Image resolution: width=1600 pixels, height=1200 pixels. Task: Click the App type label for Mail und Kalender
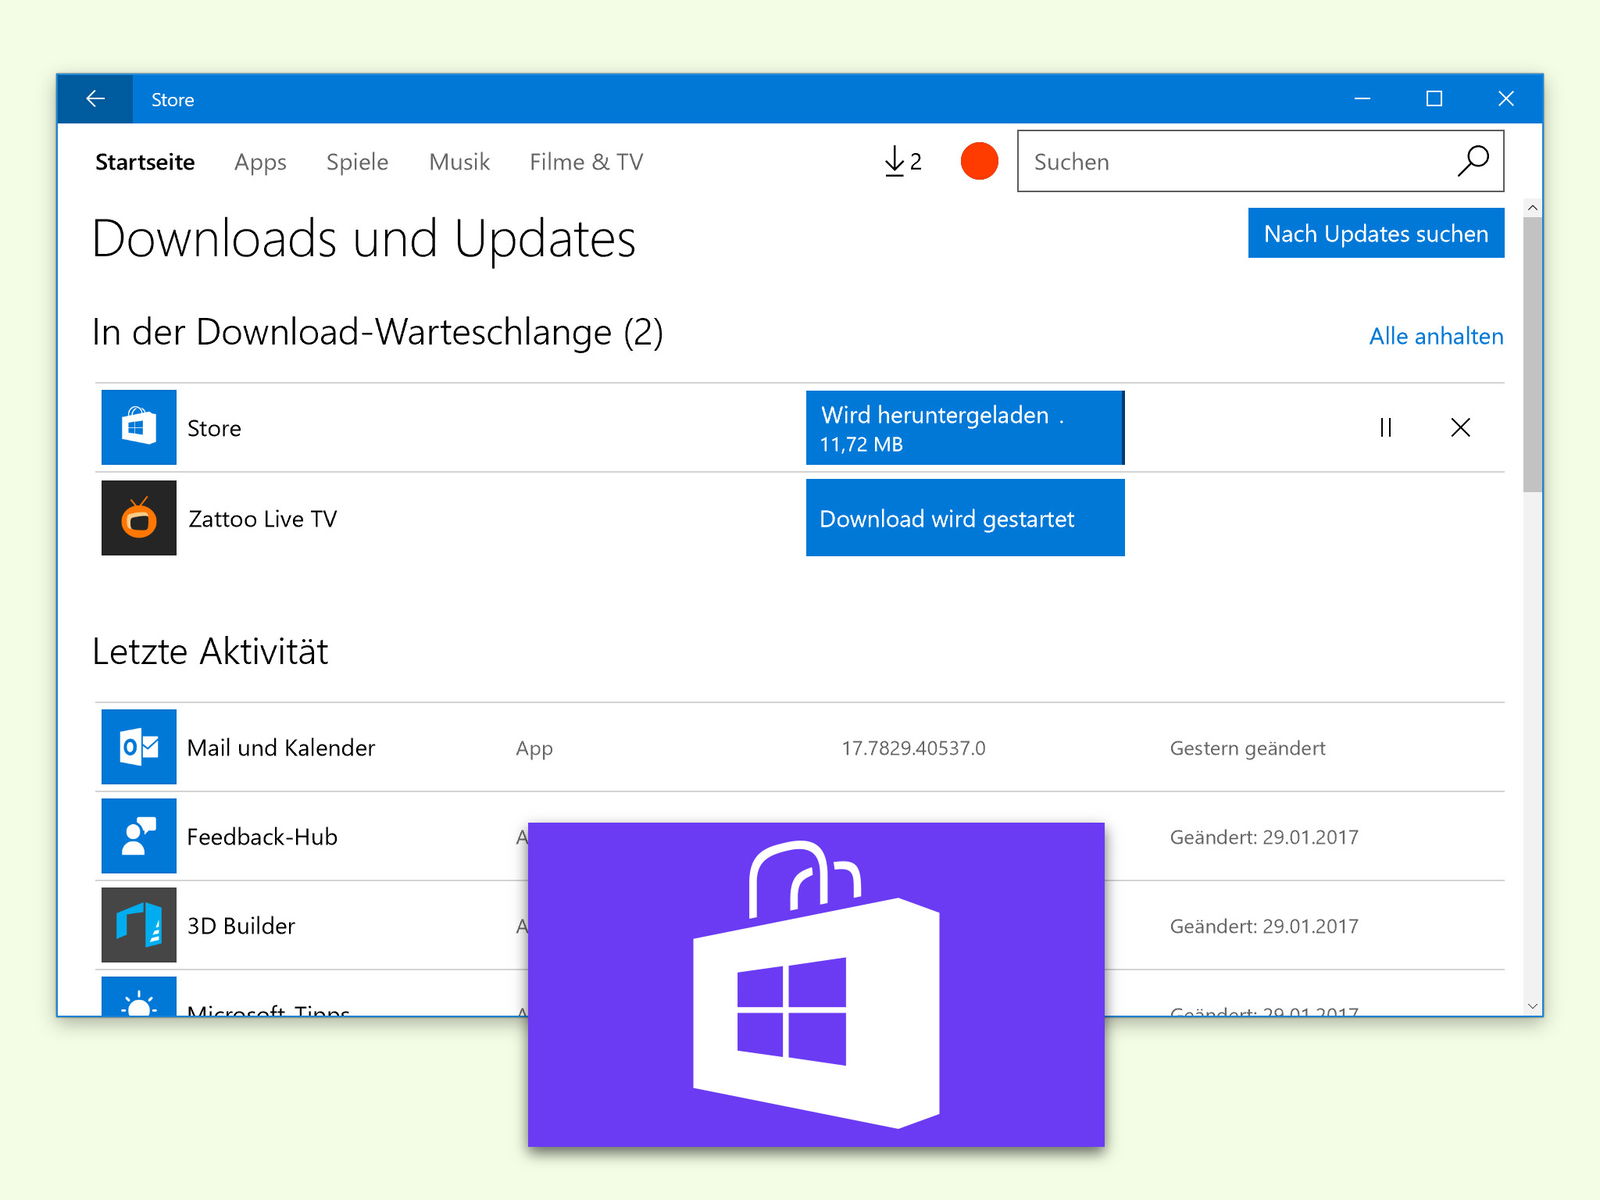pyautogui.click(x=534, y=749)
